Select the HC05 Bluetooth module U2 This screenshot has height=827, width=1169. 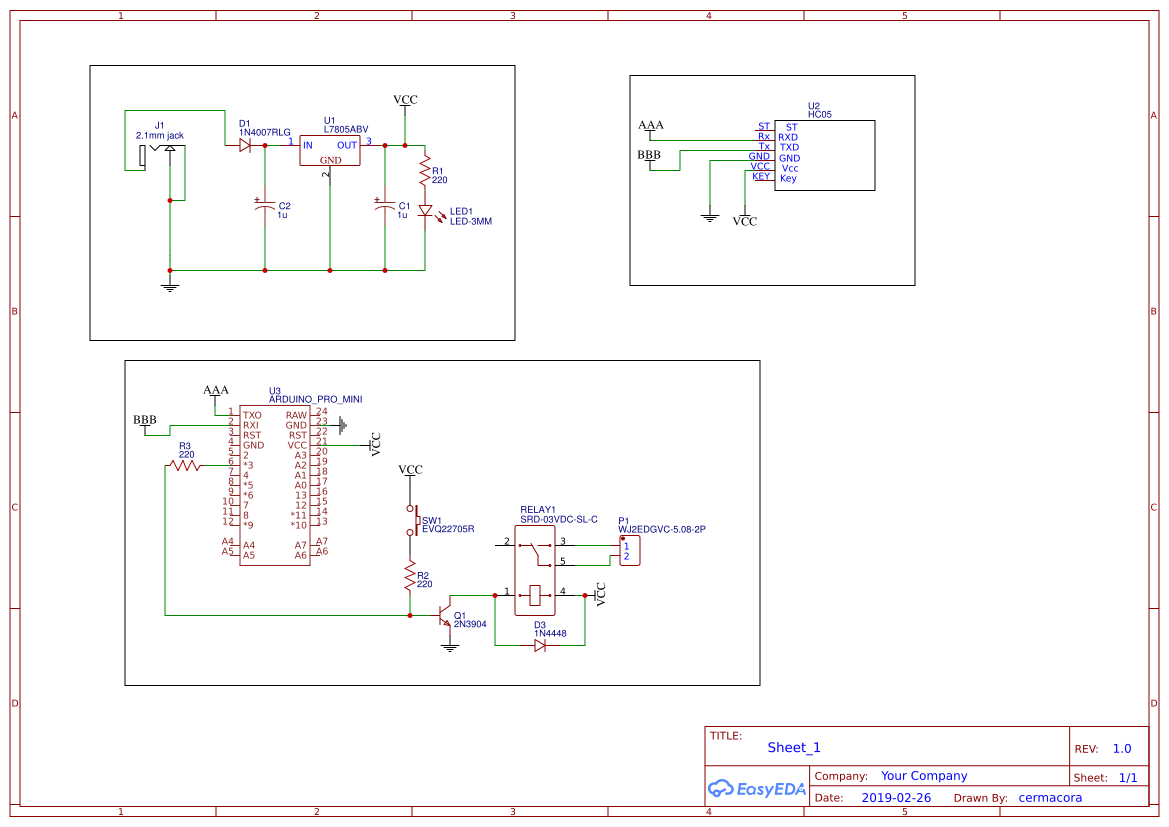coord(825,153)
